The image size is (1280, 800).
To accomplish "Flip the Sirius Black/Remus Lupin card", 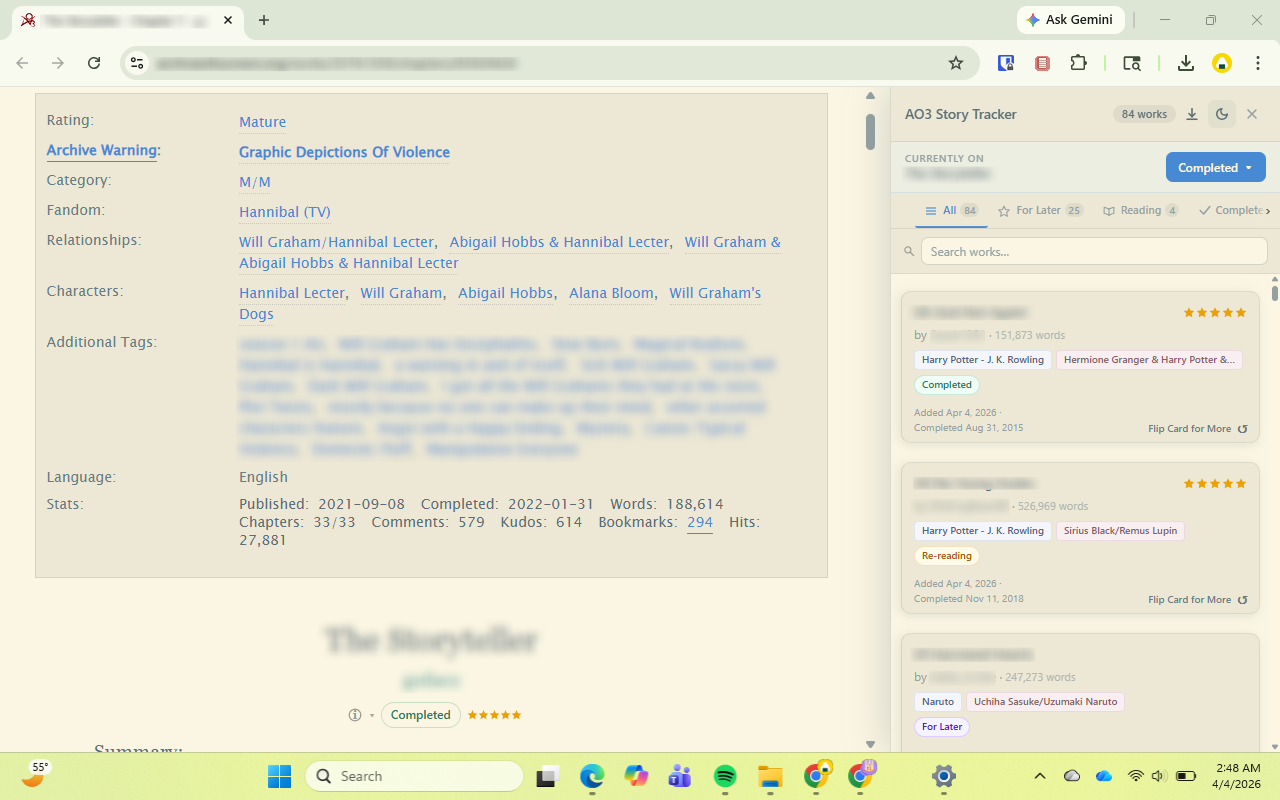I will tap(1198, 600).
